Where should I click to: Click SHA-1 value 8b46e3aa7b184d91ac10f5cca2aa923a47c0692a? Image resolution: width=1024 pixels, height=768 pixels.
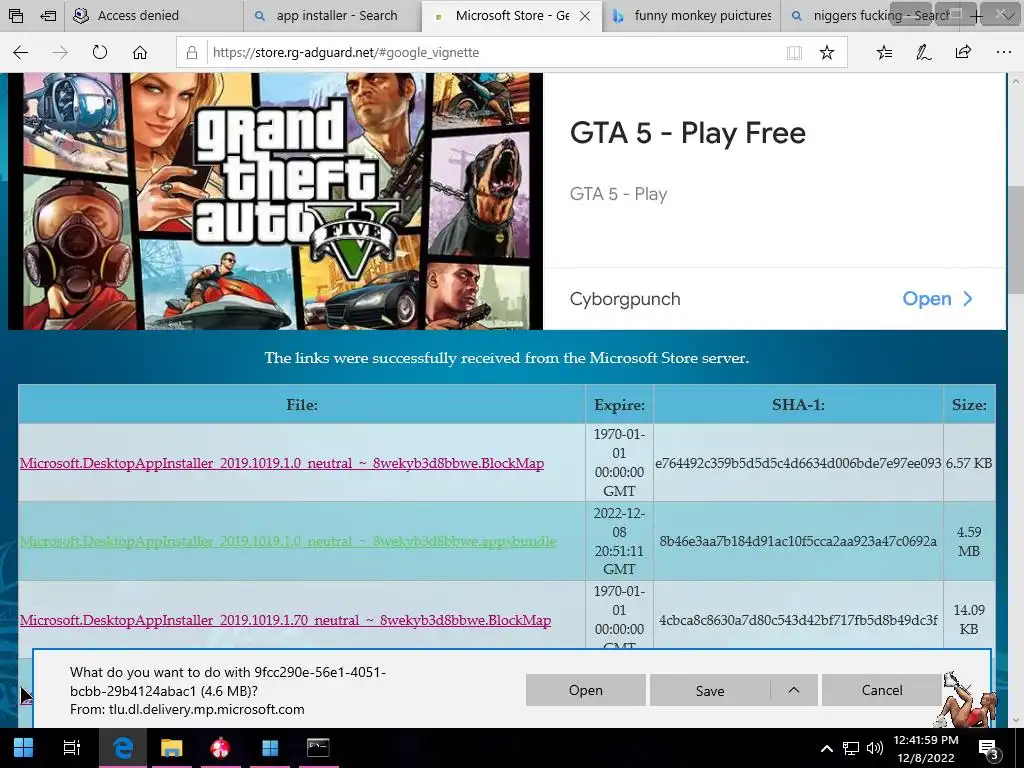coord(798,541)
